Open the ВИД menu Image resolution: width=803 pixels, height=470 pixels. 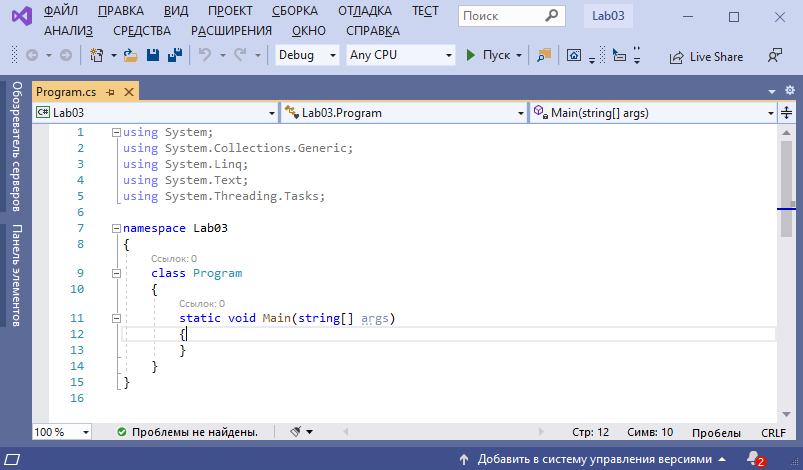click(176, 11)
